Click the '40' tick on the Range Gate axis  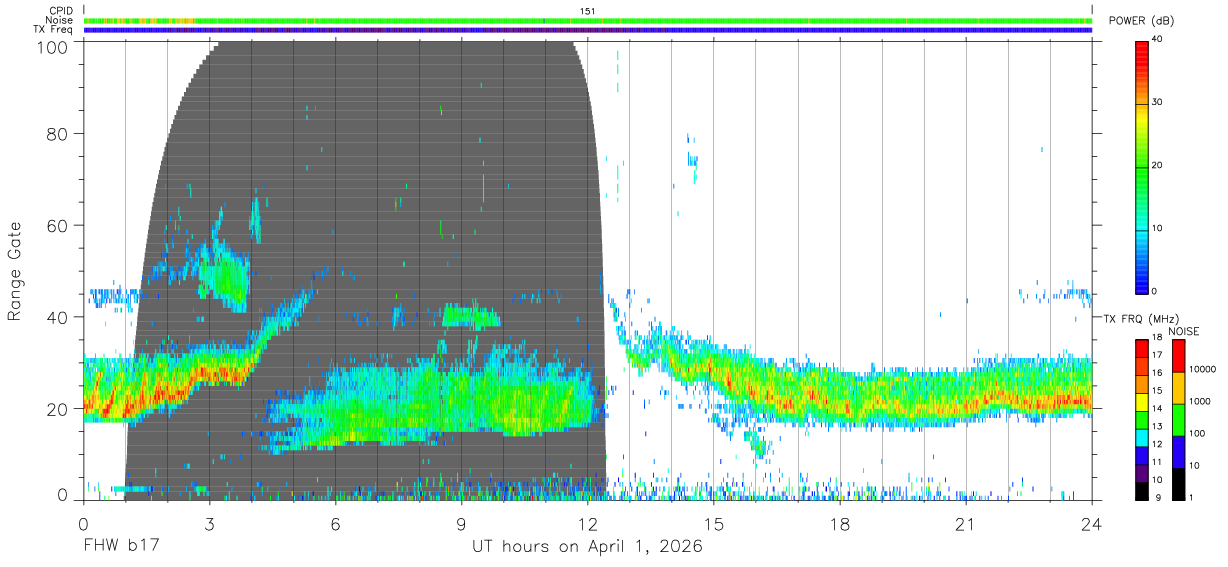point(59,318)
